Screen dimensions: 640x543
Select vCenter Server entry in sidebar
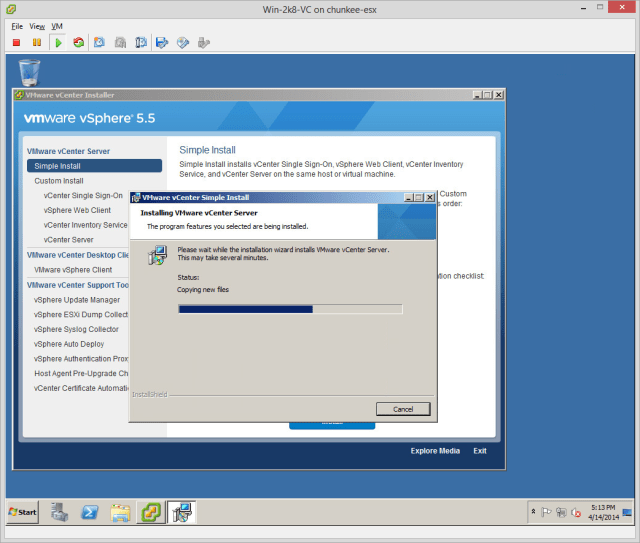click(69, 240)
